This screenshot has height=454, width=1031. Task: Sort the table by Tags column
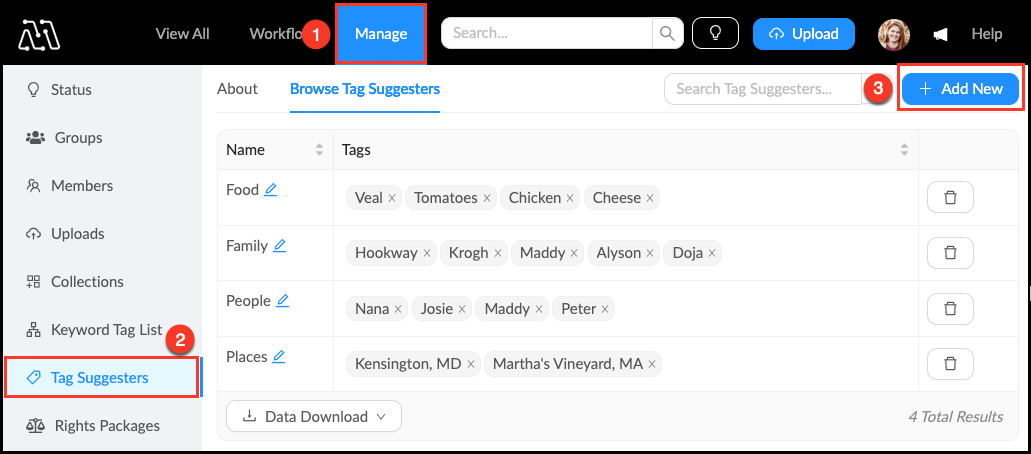pos(904,150)
